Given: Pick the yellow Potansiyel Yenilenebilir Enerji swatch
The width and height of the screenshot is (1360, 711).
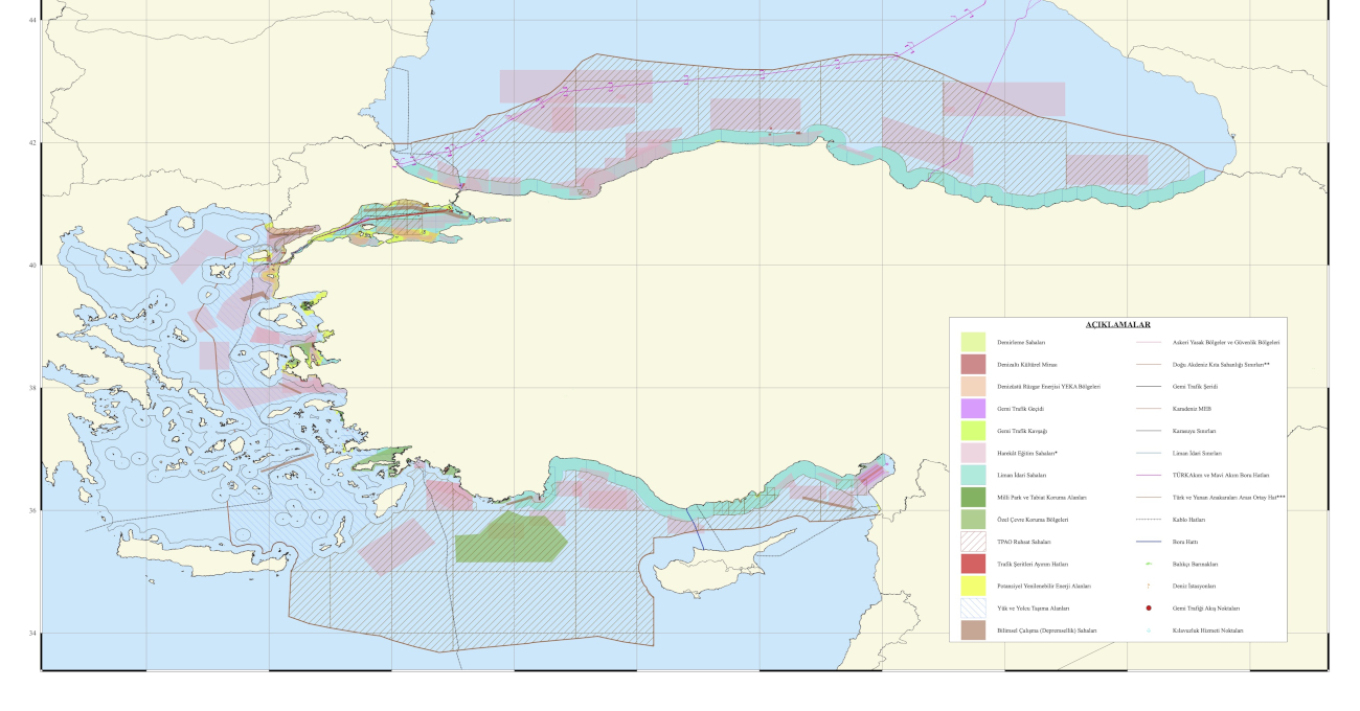Looking at the screenshot, I should pos(973,586).
